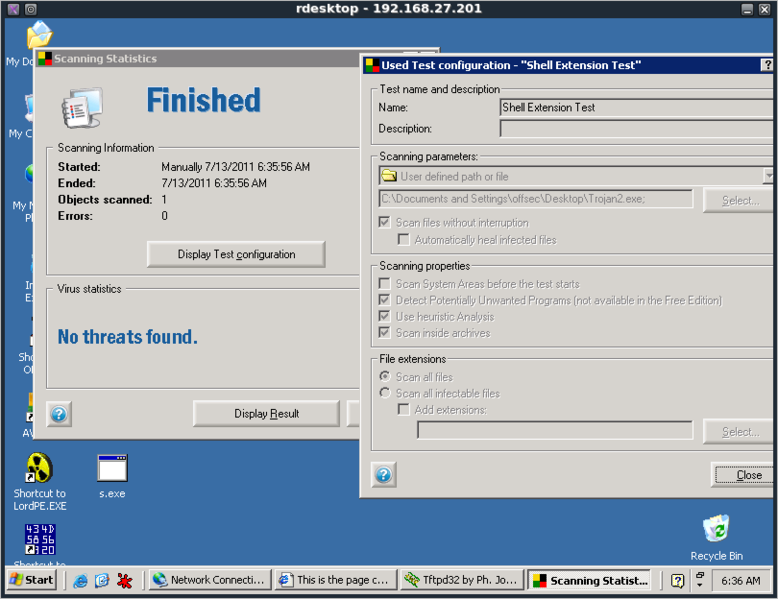The image size is (778, 599).
Task: Open the Start menu
Action: pyautogui.click(x=32, y=580)
